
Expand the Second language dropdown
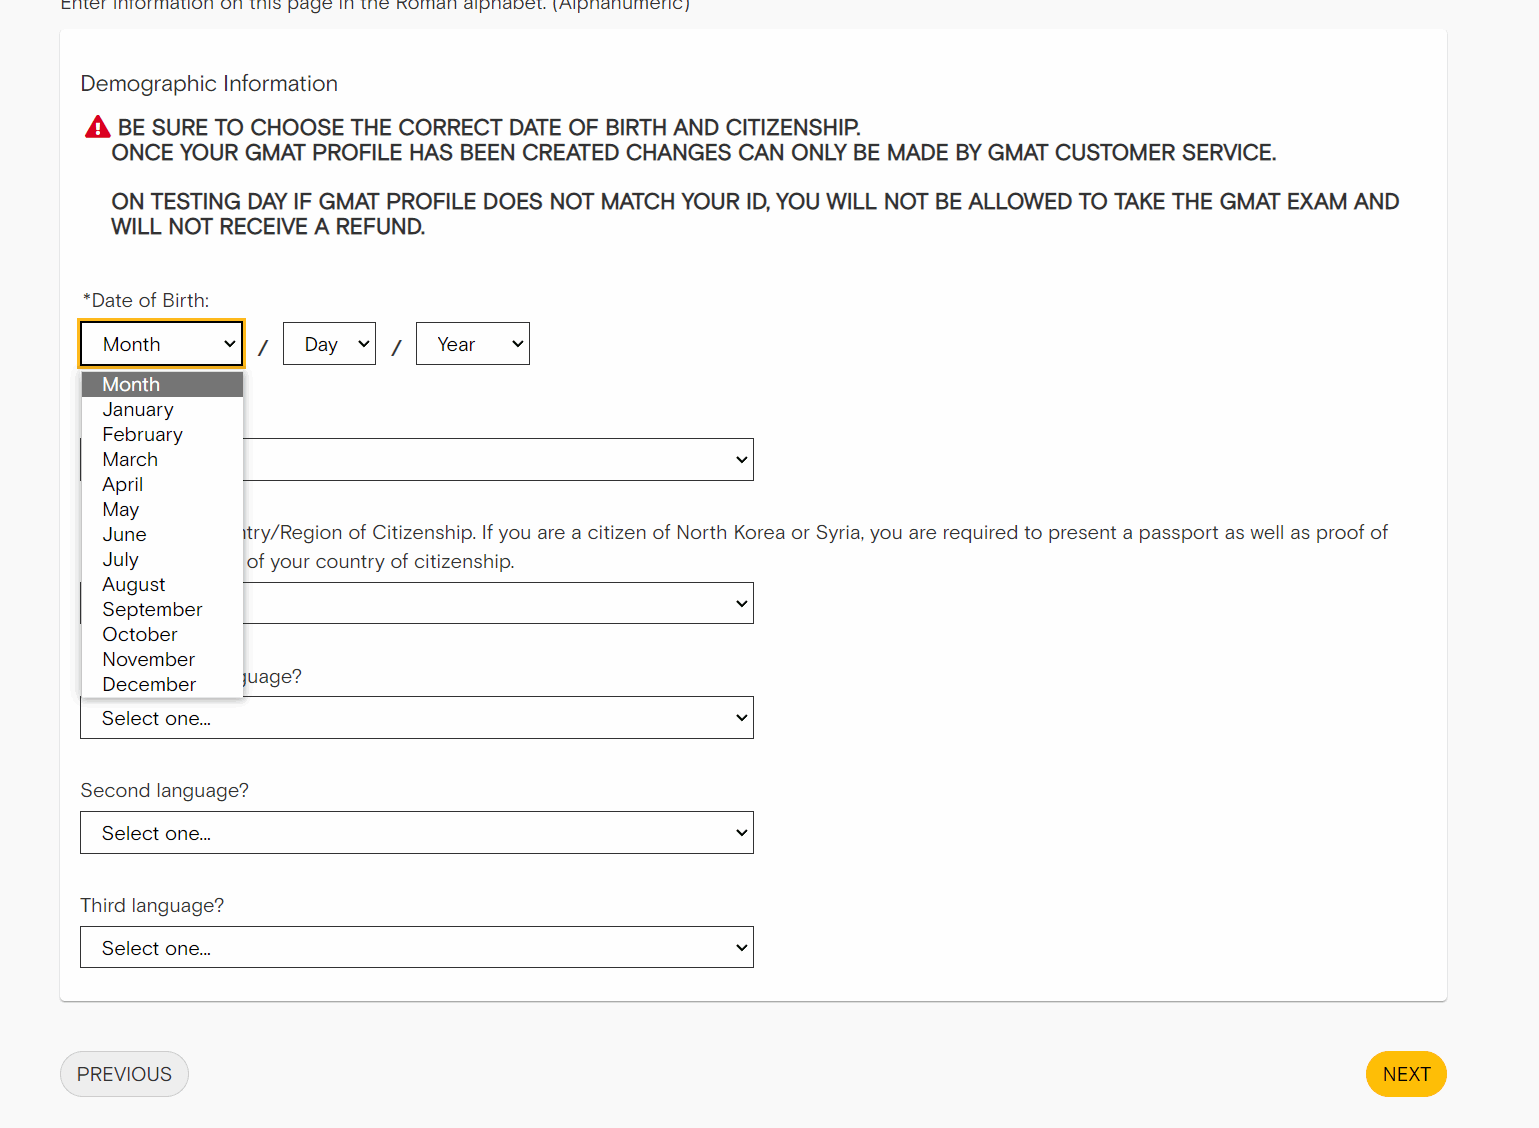click(416, 833)
